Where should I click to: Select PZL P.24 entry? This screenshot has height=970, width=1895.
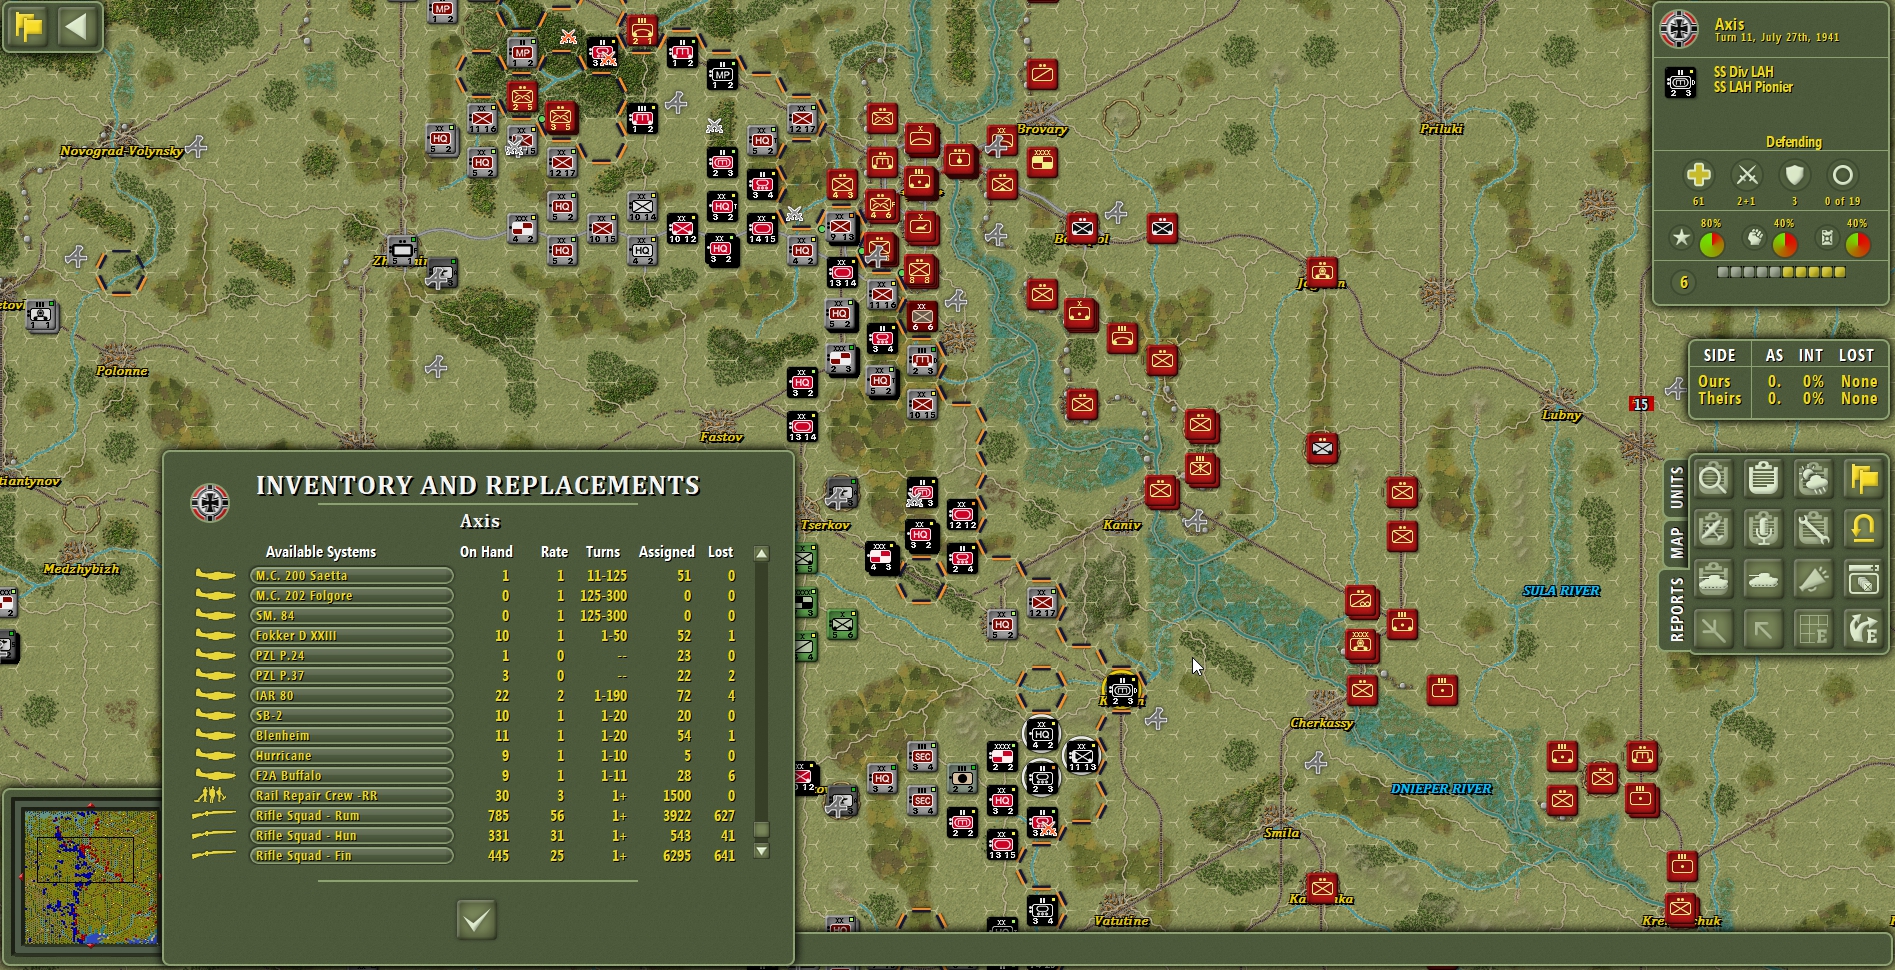[351, 656]
